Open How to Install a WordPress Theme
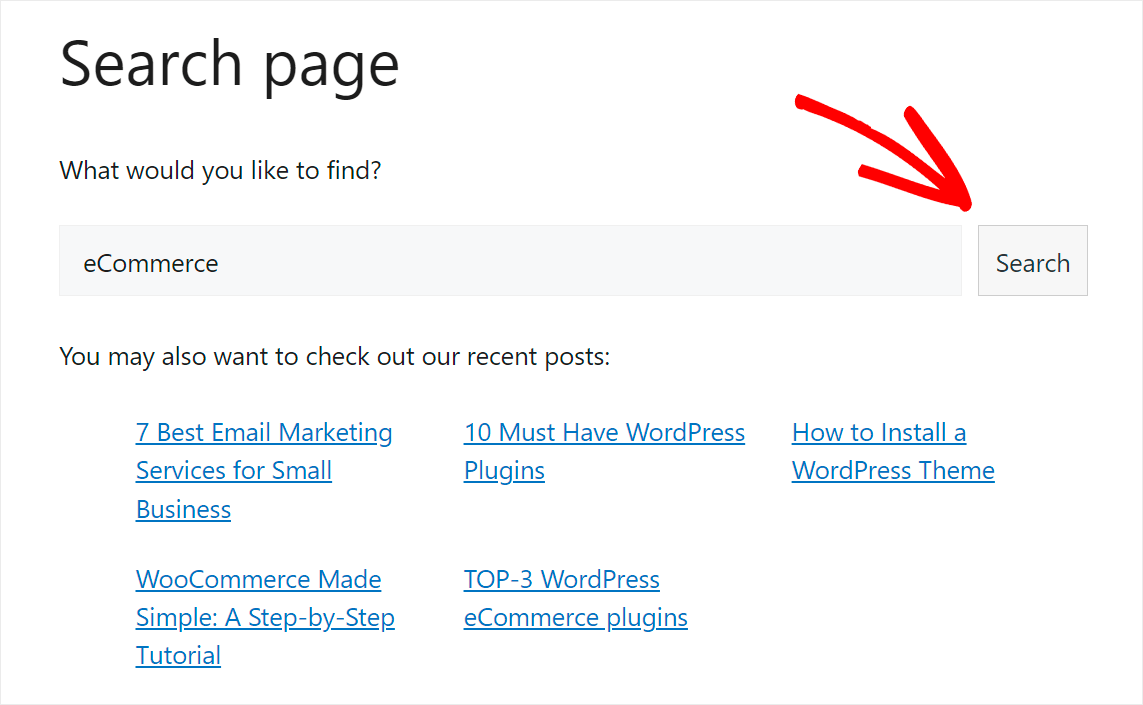1143x705 pixels. [893, 451]
